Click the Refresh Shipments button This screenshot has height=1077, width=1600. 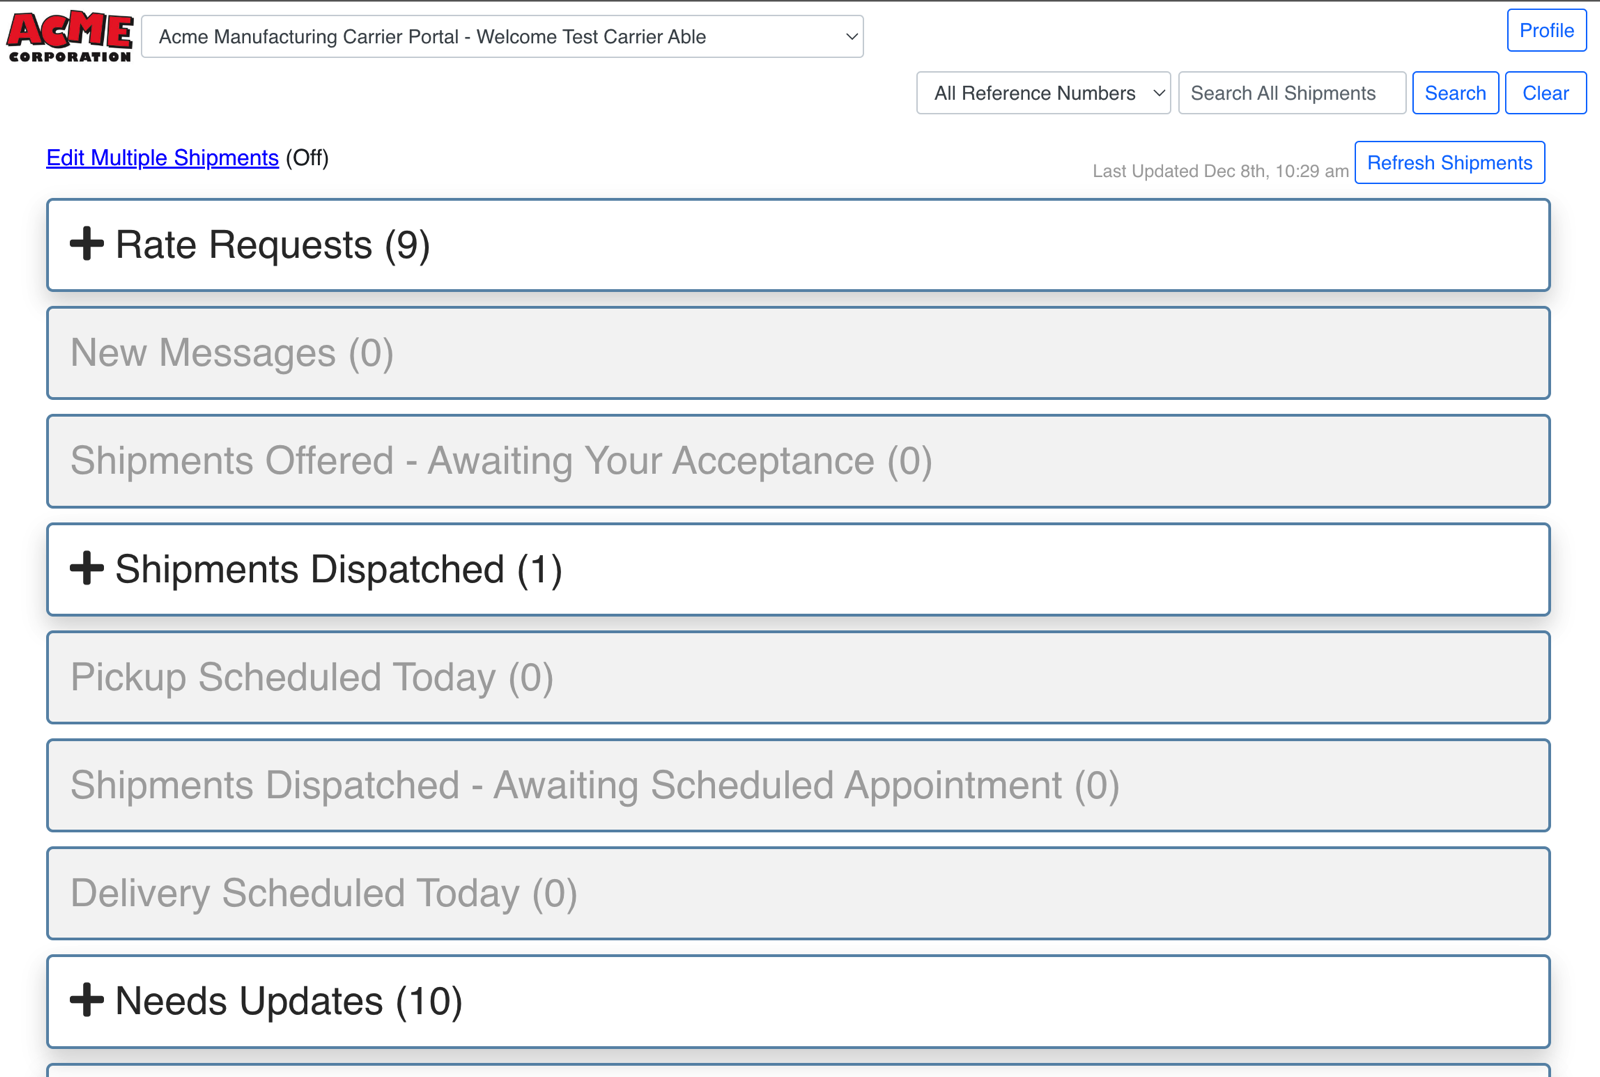1449,162
